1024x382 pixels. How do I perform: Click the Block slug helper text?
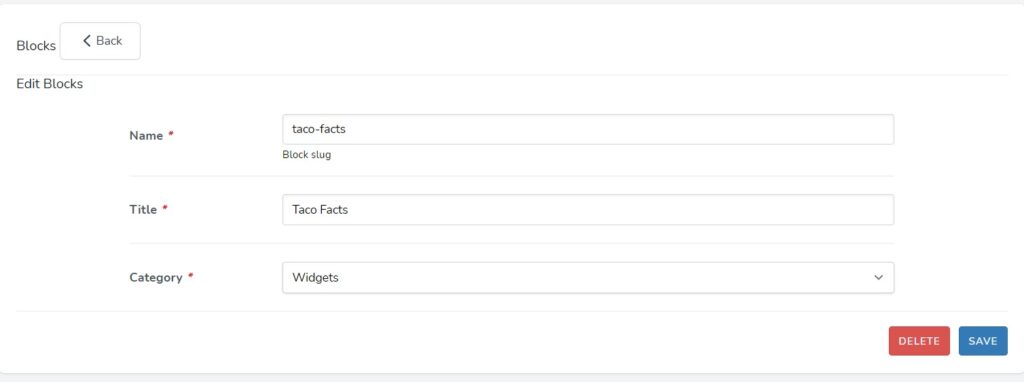click(x=307, y=155)
